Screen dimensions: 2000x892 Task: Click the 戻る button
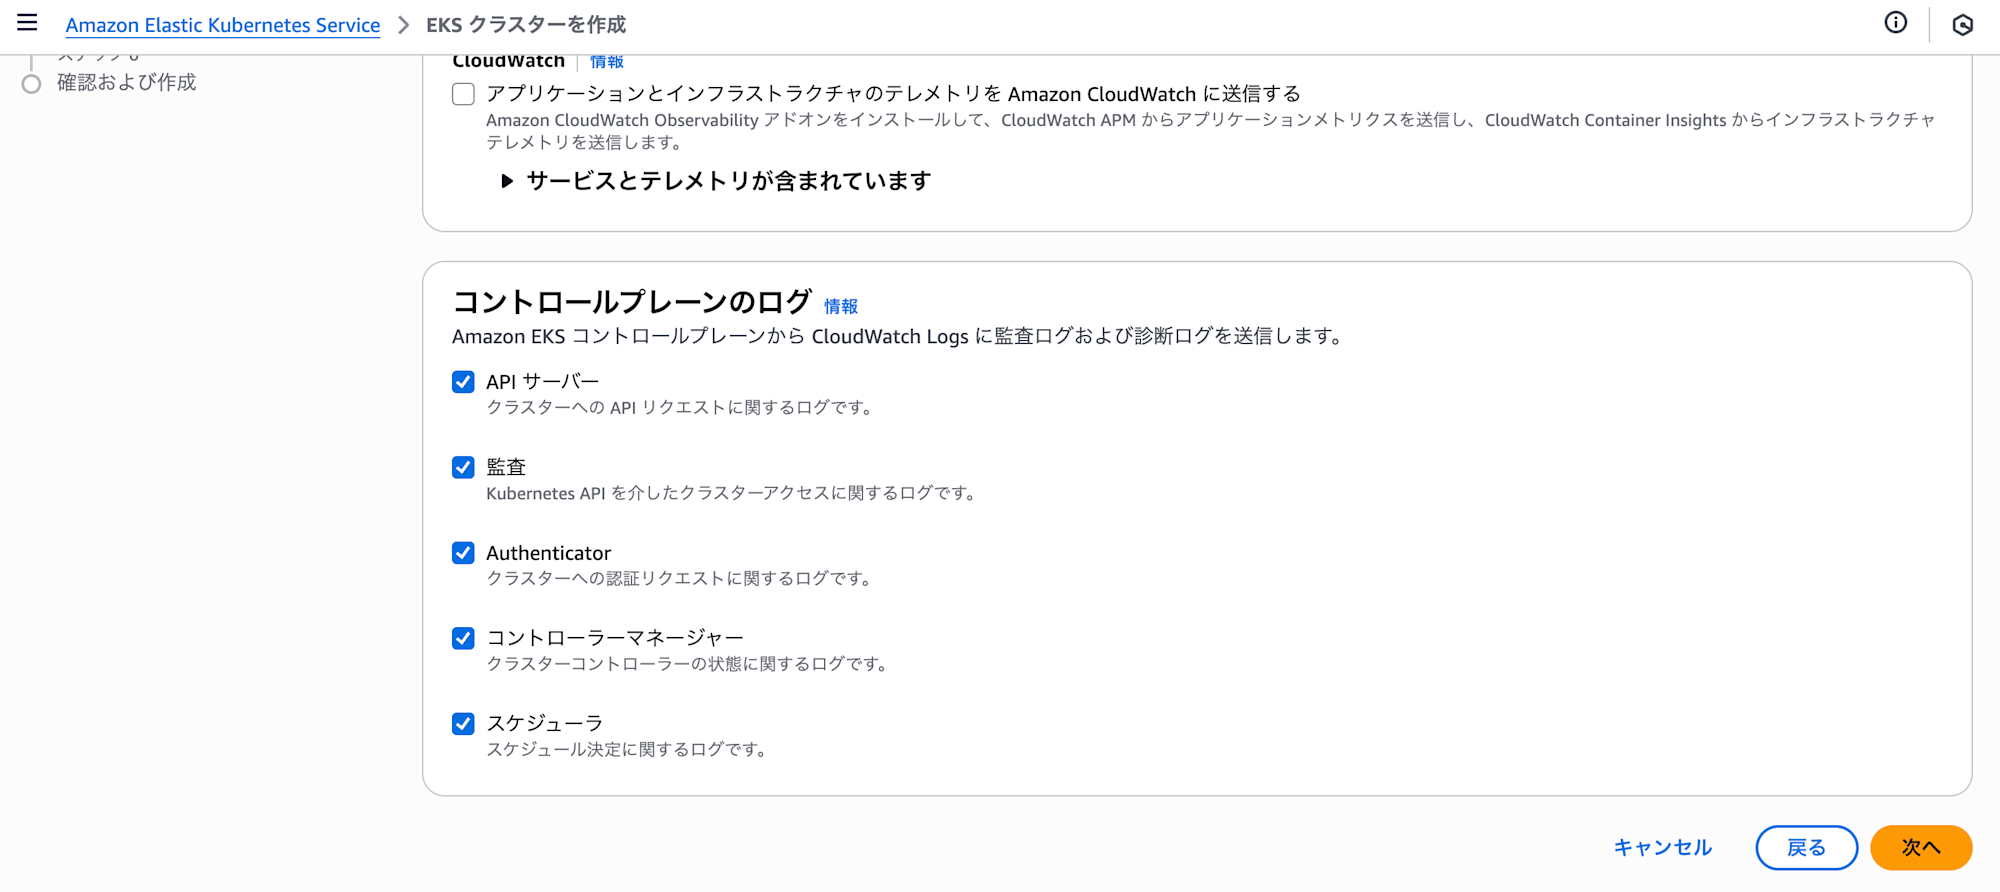tap(1806, 848)
